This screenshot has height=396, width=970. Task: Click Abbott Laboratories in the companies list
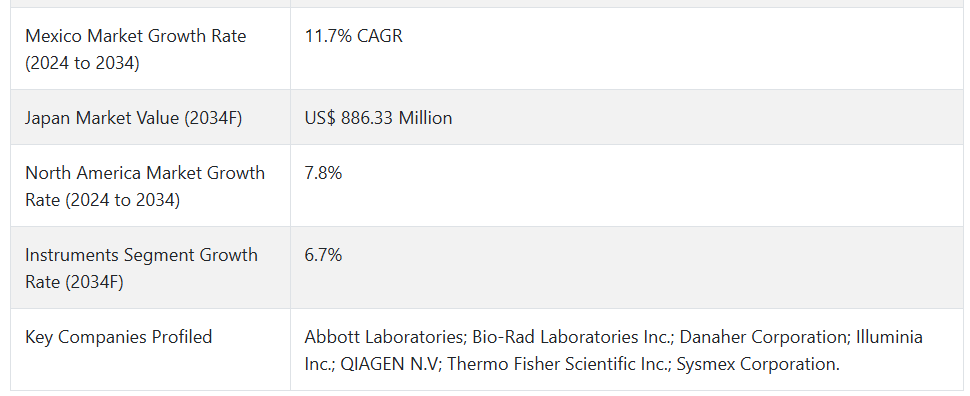[x=385, y=337]
